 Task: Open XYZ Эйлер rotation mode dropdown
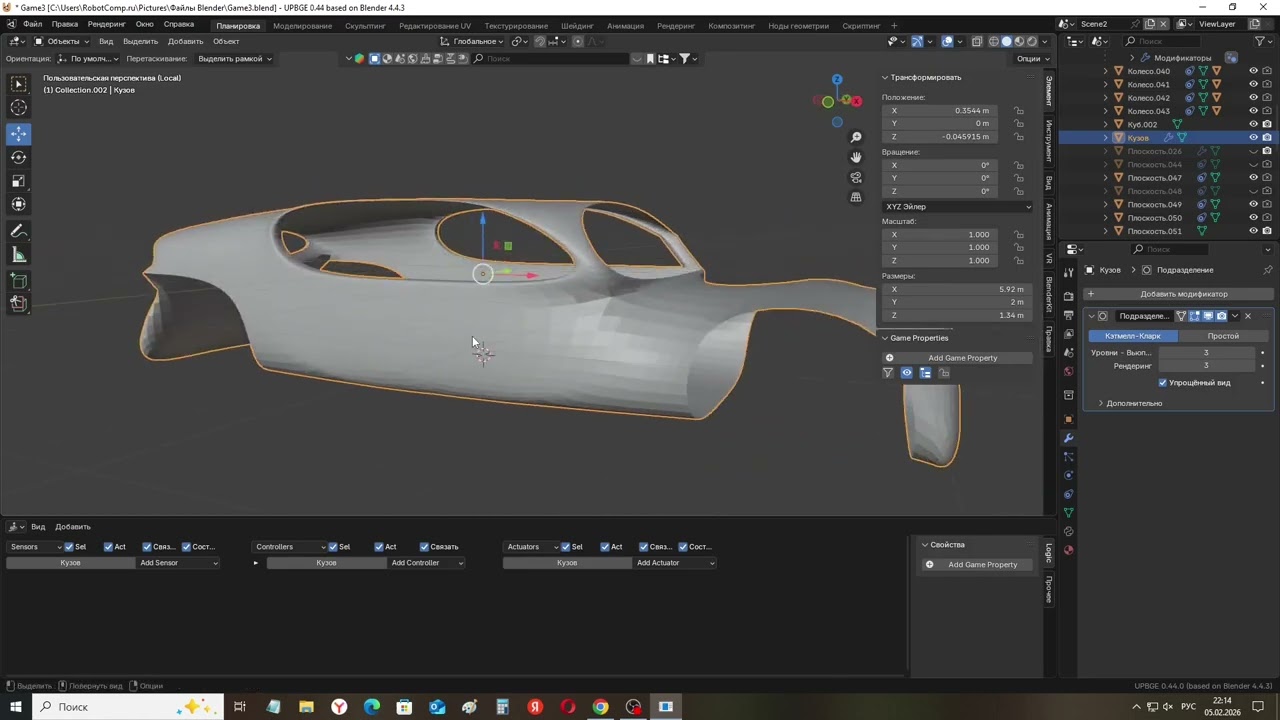pos(957,207)
